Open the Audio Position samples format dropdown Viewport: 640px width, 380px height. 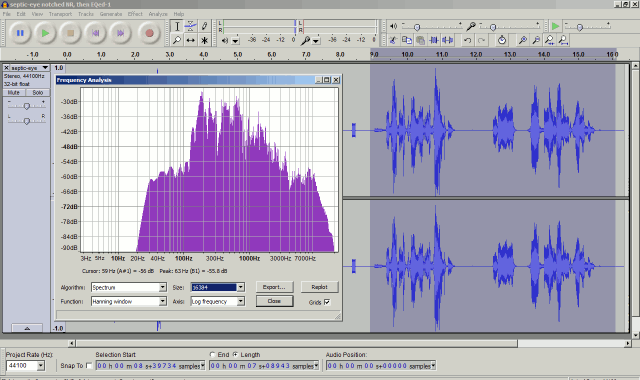click(433, 366)
